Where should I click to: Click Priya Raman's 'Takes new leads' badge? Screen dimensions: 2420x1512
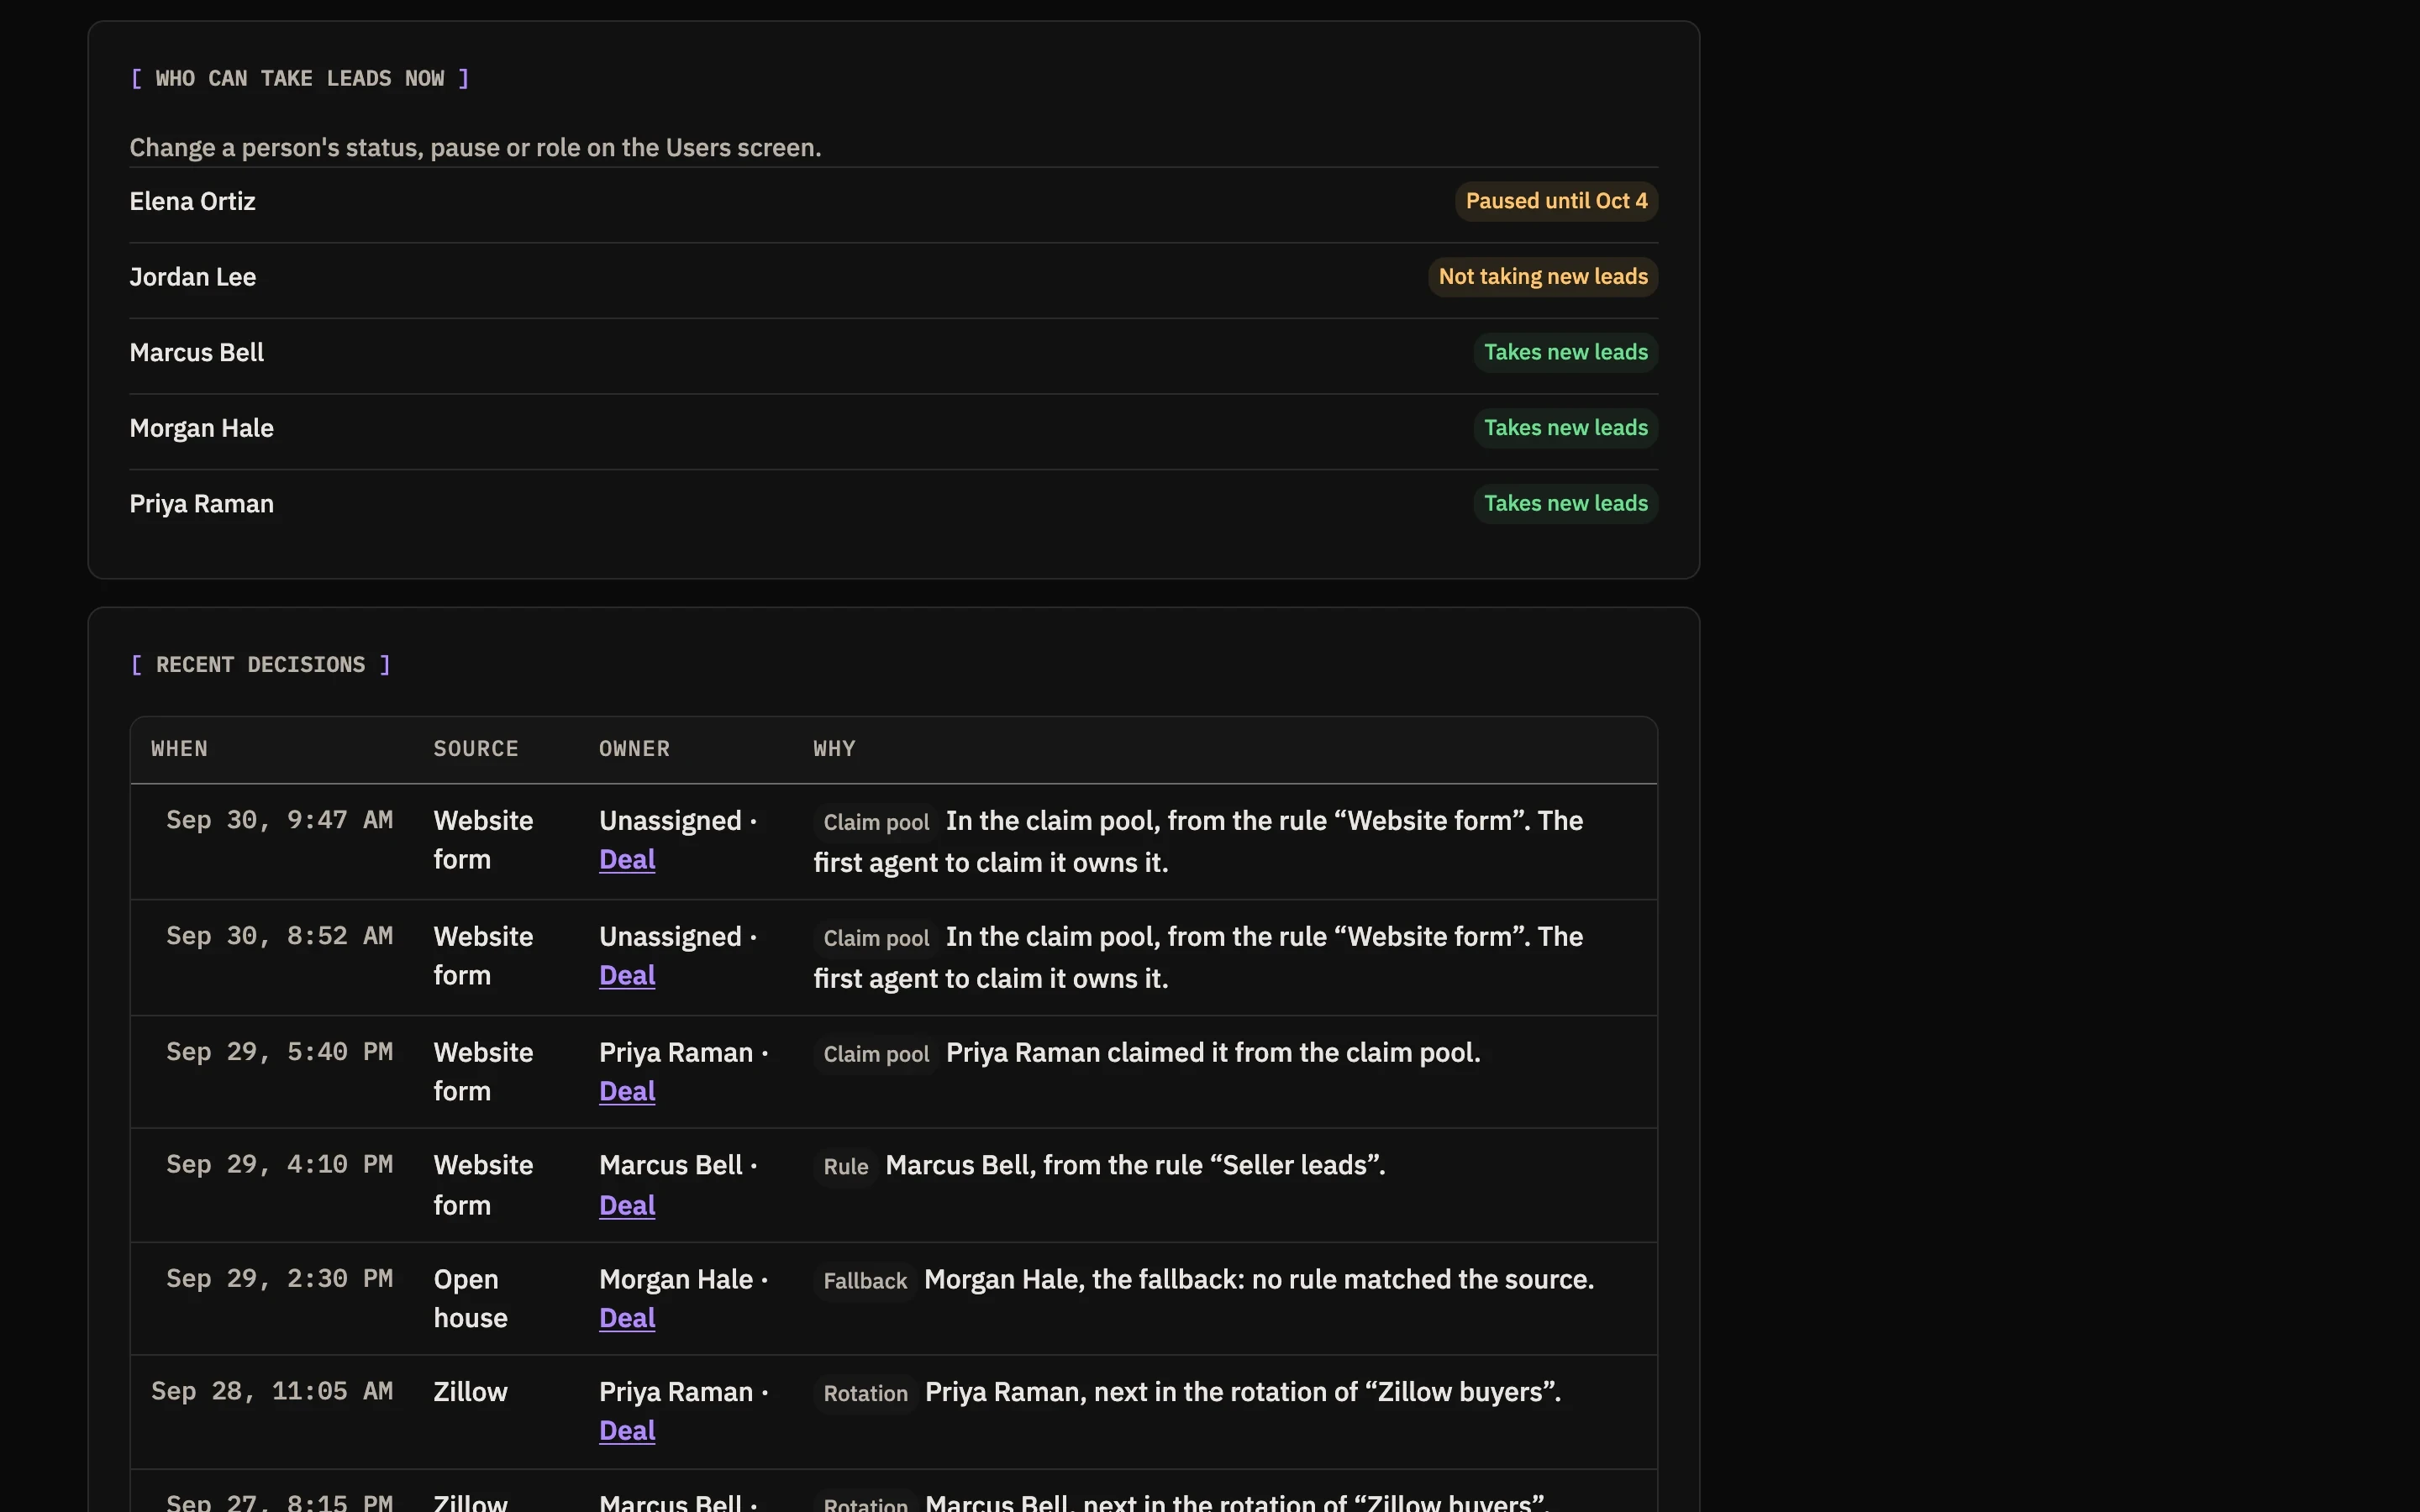1566,504
